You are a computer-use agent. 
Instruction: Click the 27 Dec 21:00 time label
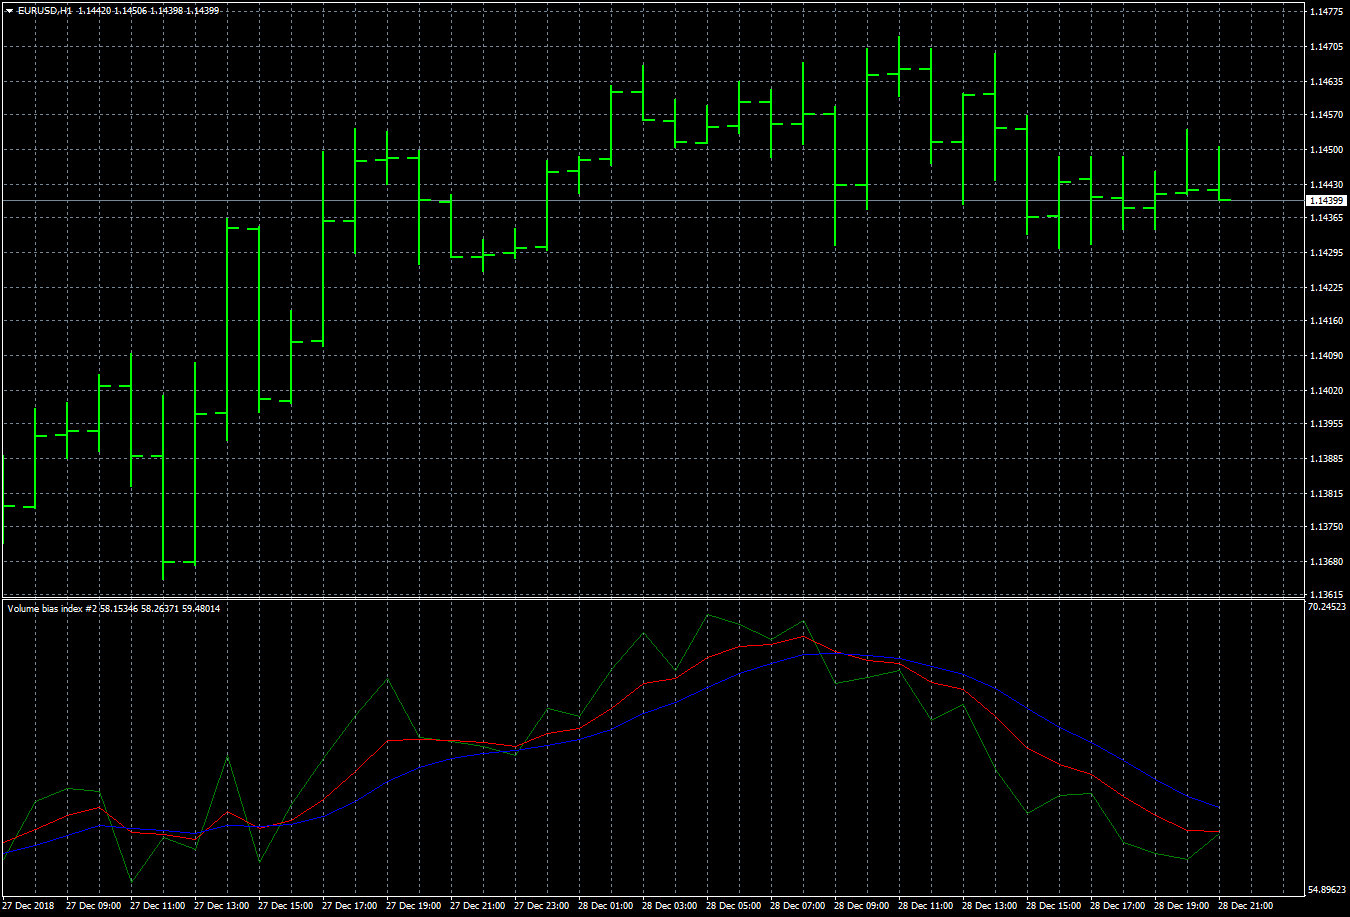coord(477,906)
